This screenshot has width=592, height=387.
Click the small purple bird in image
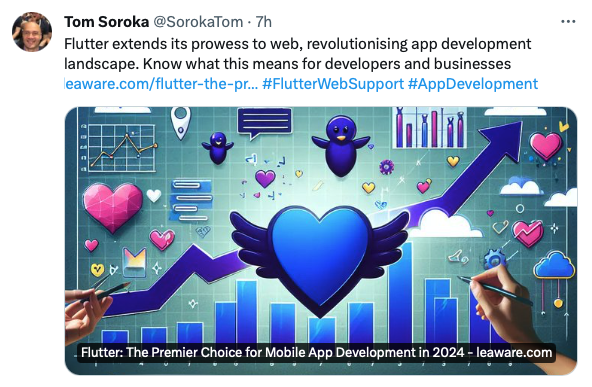tap(218, 148)
